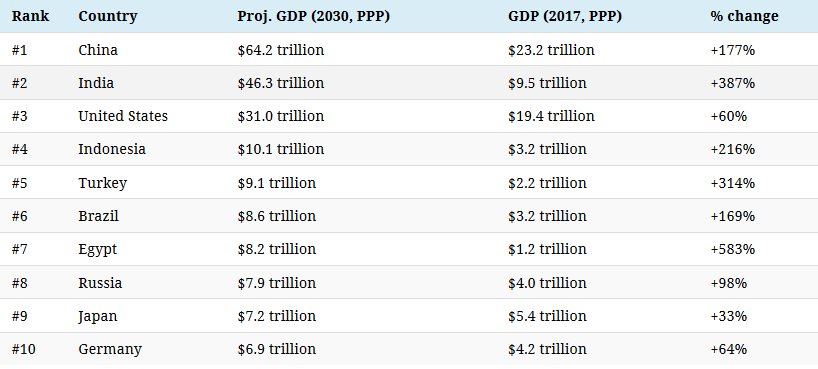Click the $64.2 trillion projected GDP value
Viewport: 818px width, 369px height.
click(x=281, y=50)
